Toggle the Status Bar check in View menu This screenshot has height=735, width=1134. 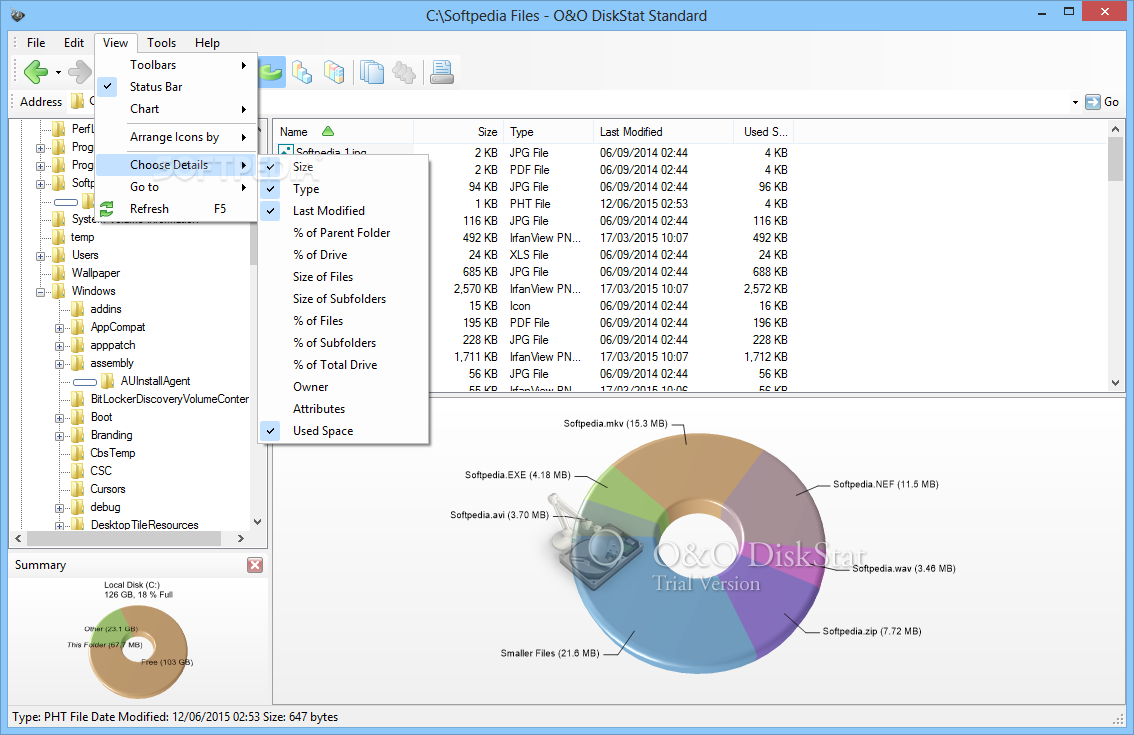(108, 87)
